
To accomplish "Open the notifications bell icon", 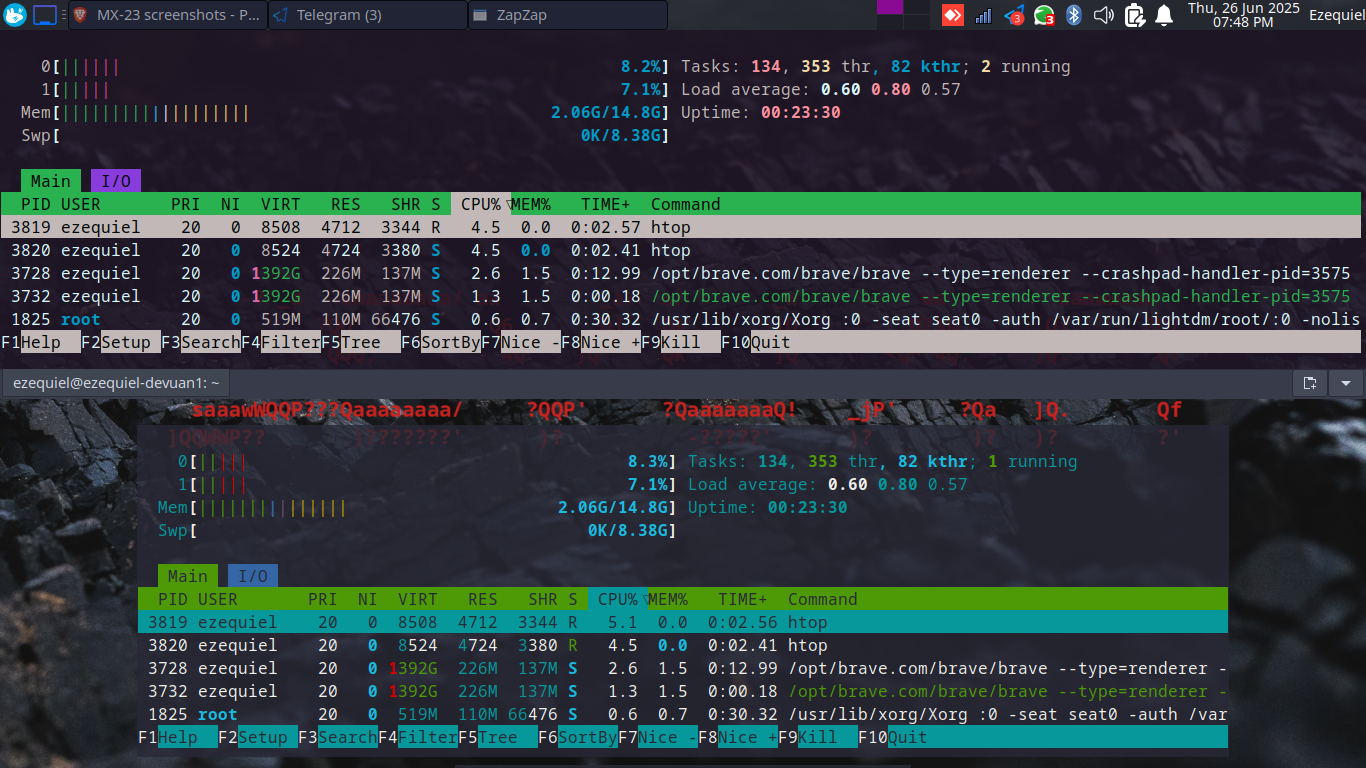I will pyautogui.click(x=1164, y=15).
